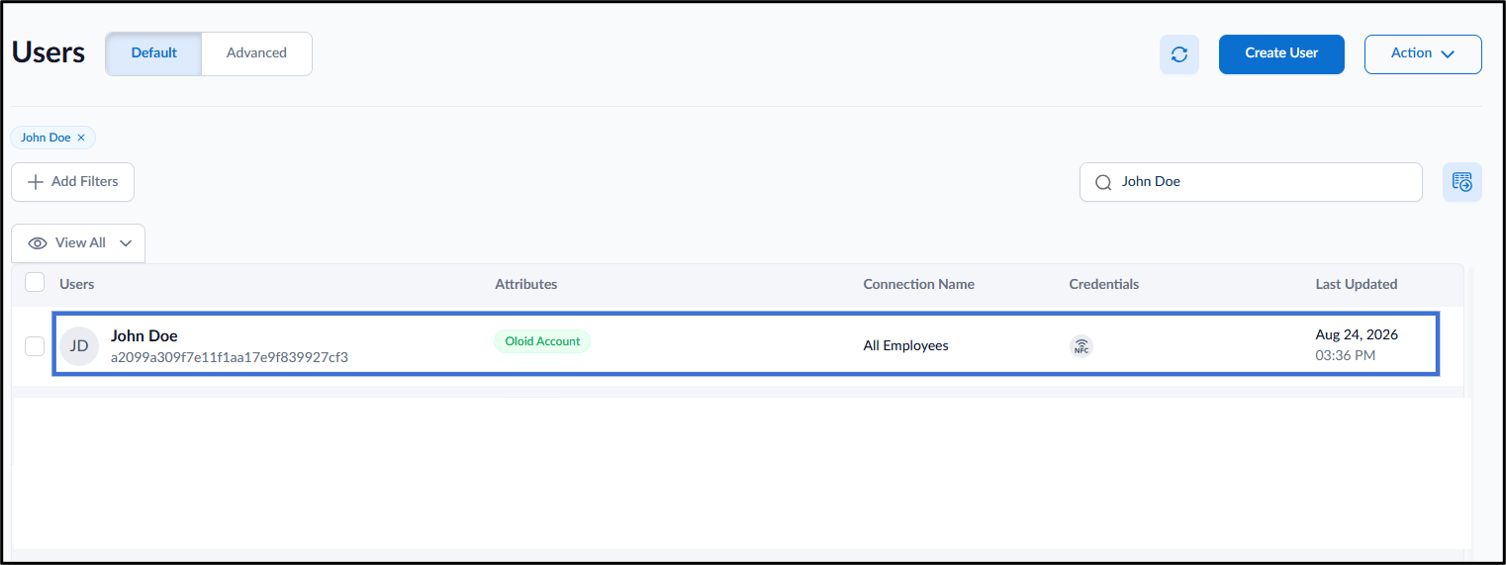Expand the Action dropdown
The width and height of the screenshot is (1506, 565).
(x=1422, y=54)
